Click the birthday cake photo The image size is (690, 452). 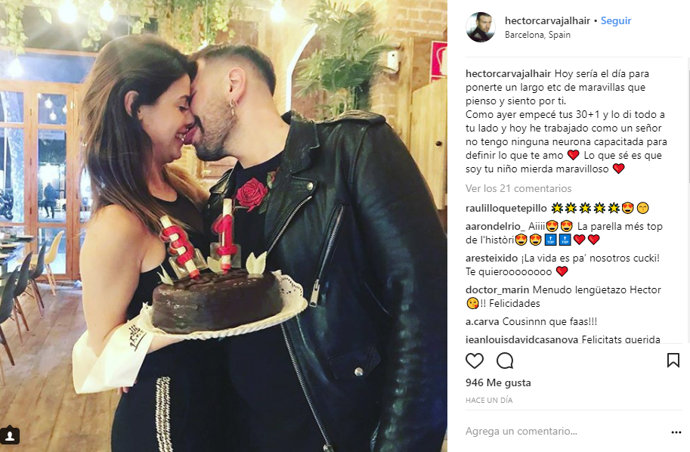point(224,226)
